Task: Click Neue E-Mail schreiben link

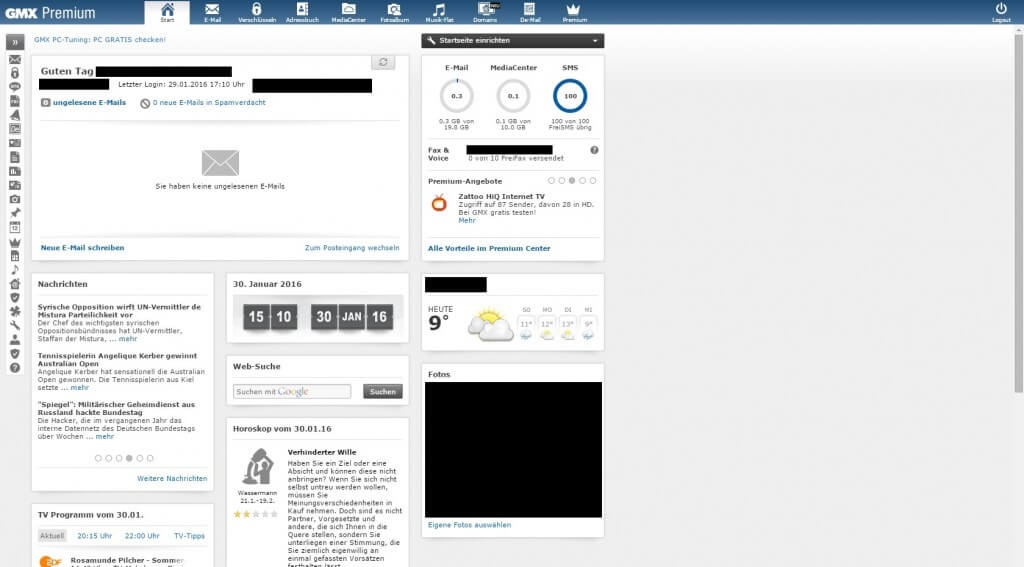Action: click(82, 248)
